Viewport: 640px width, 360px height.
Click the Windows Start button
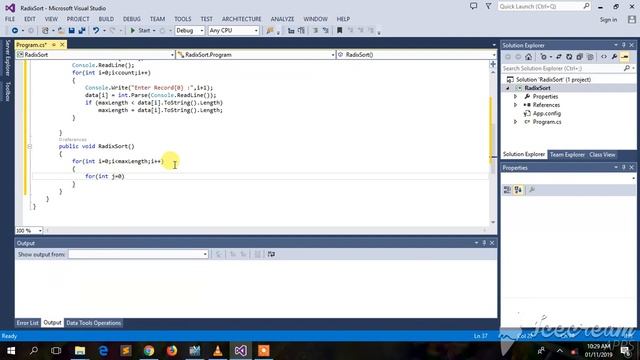[x=11, y=351]
